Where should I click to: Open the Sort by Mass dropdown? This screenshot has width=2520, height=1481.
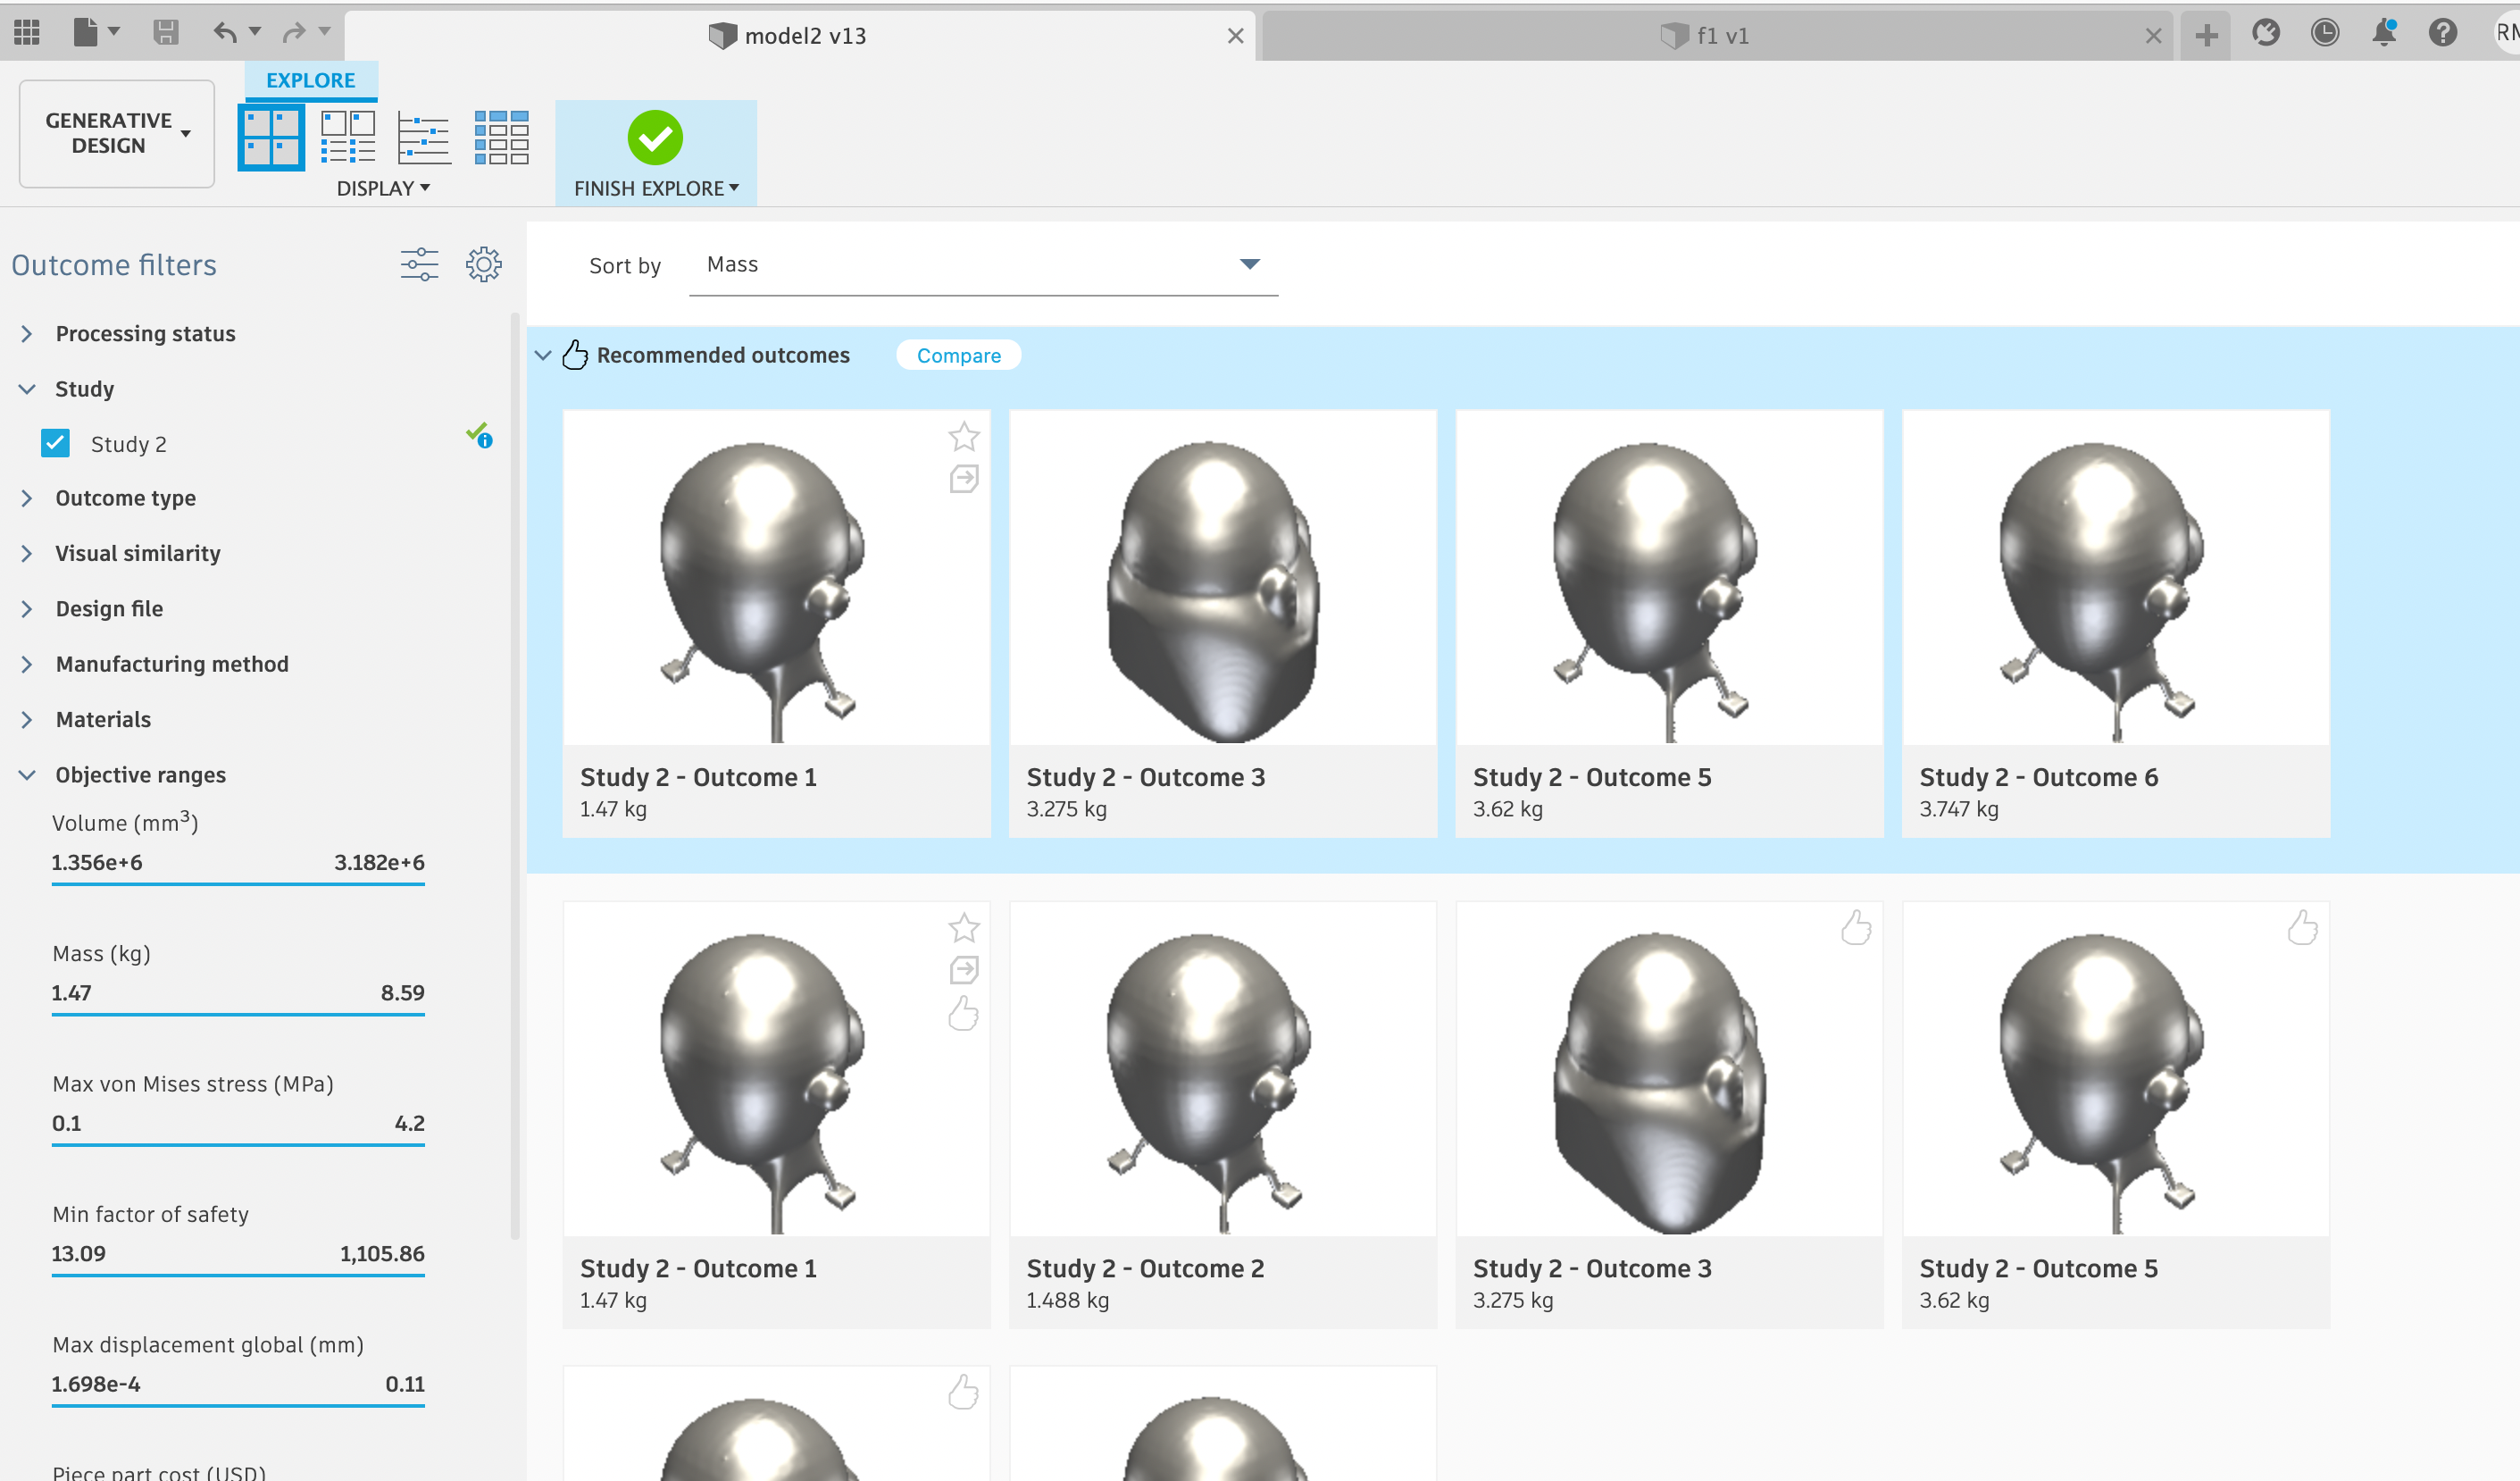pos(983,264)
